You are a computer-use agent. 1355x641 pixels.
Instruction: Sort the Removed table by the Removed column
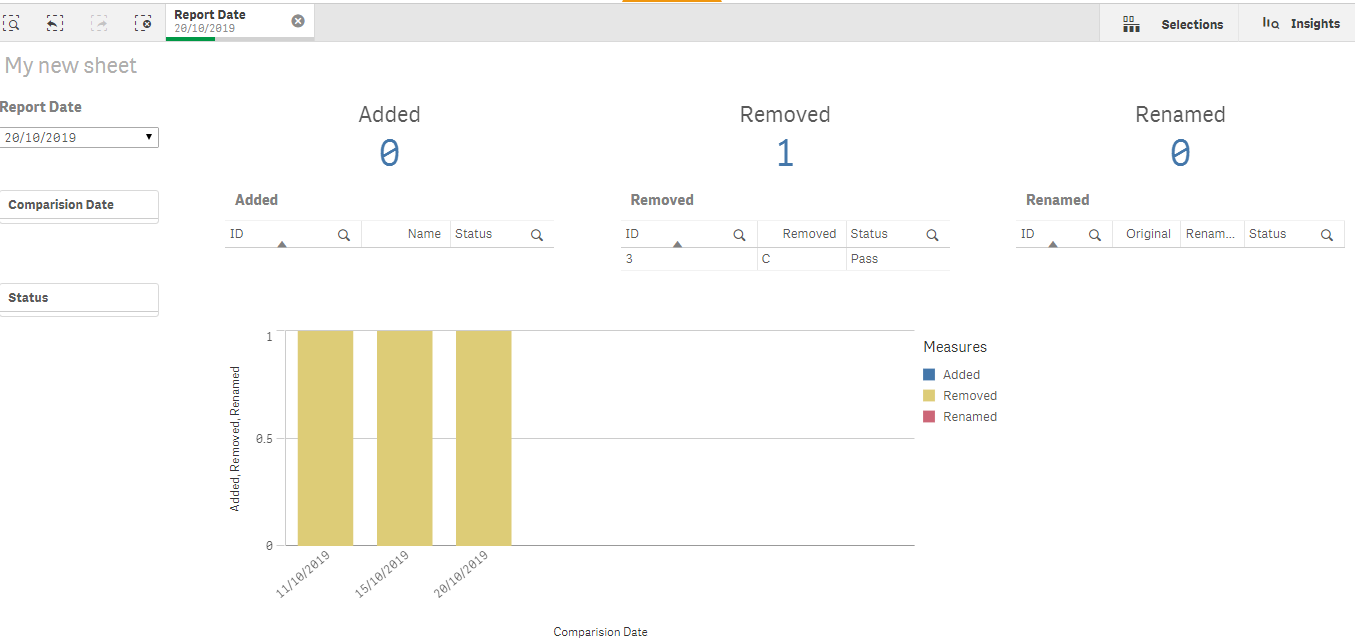pyautogui.click(x=808, y=234)
